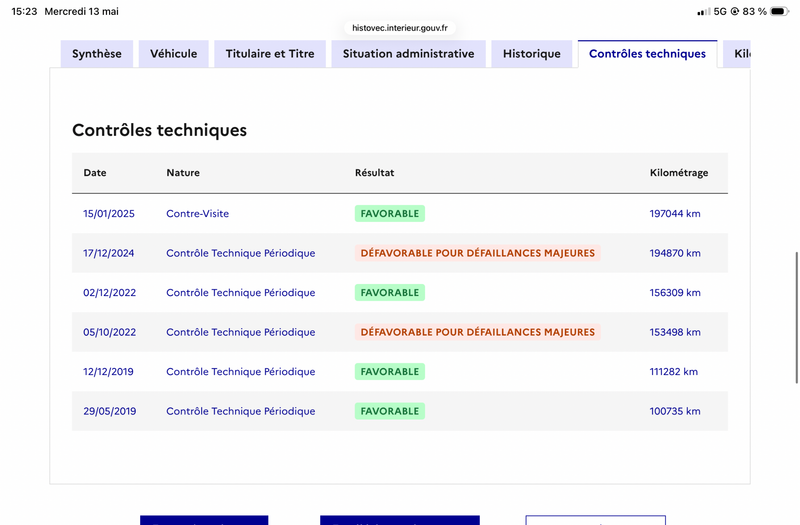Click the 05/10/2022 Contrôle Technique Périodique row
The image size is (800, 525).
400,332
